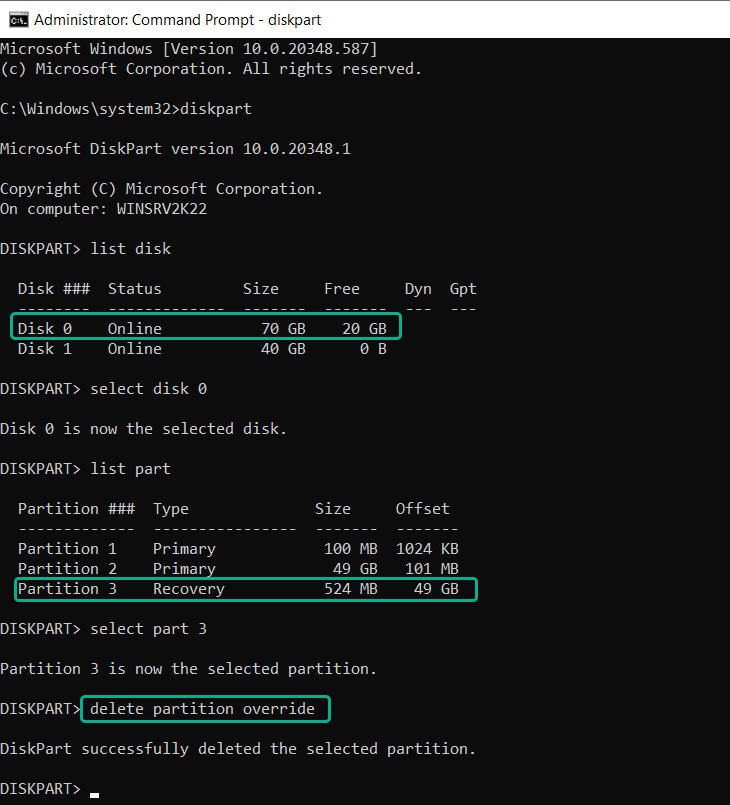Click the 'Type' column header

point(171,509)
